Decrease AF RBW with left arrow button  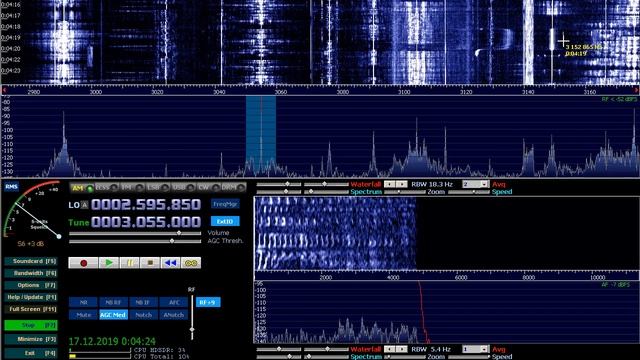point(390,349)
